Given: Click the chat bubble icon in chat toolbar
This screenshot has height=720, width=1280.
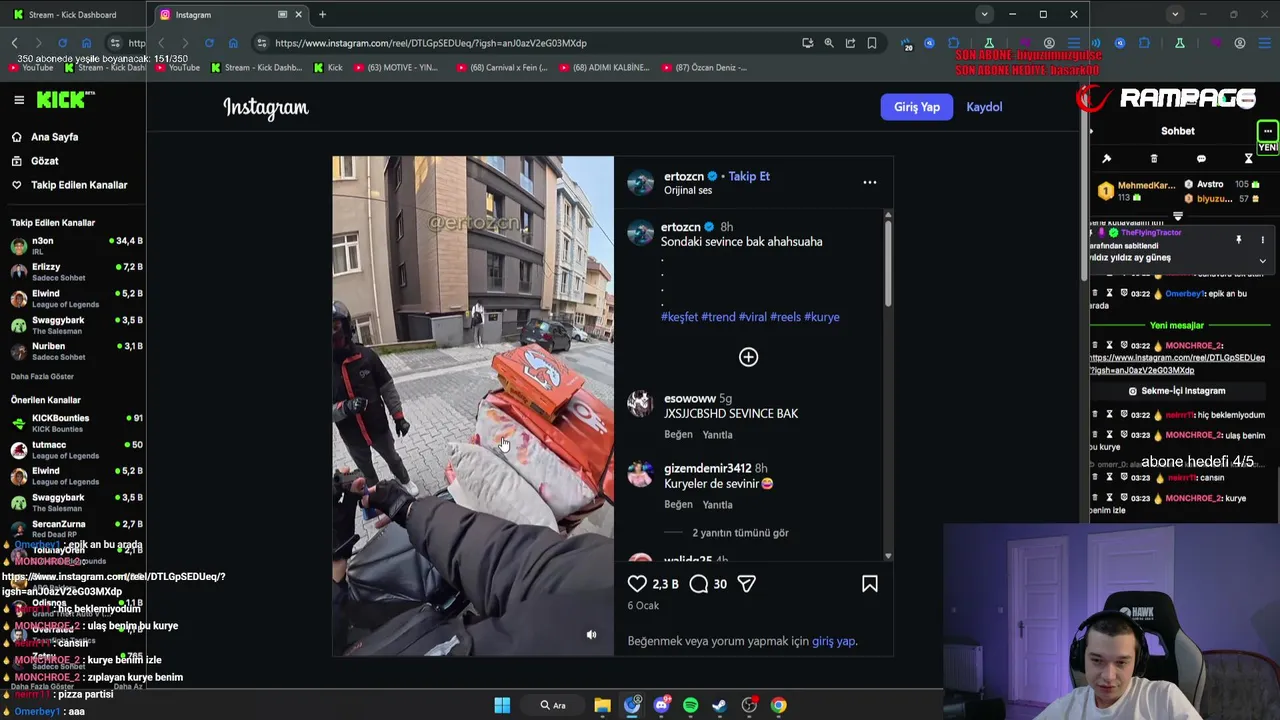Looking at the screenshot, I should 1201,159.
